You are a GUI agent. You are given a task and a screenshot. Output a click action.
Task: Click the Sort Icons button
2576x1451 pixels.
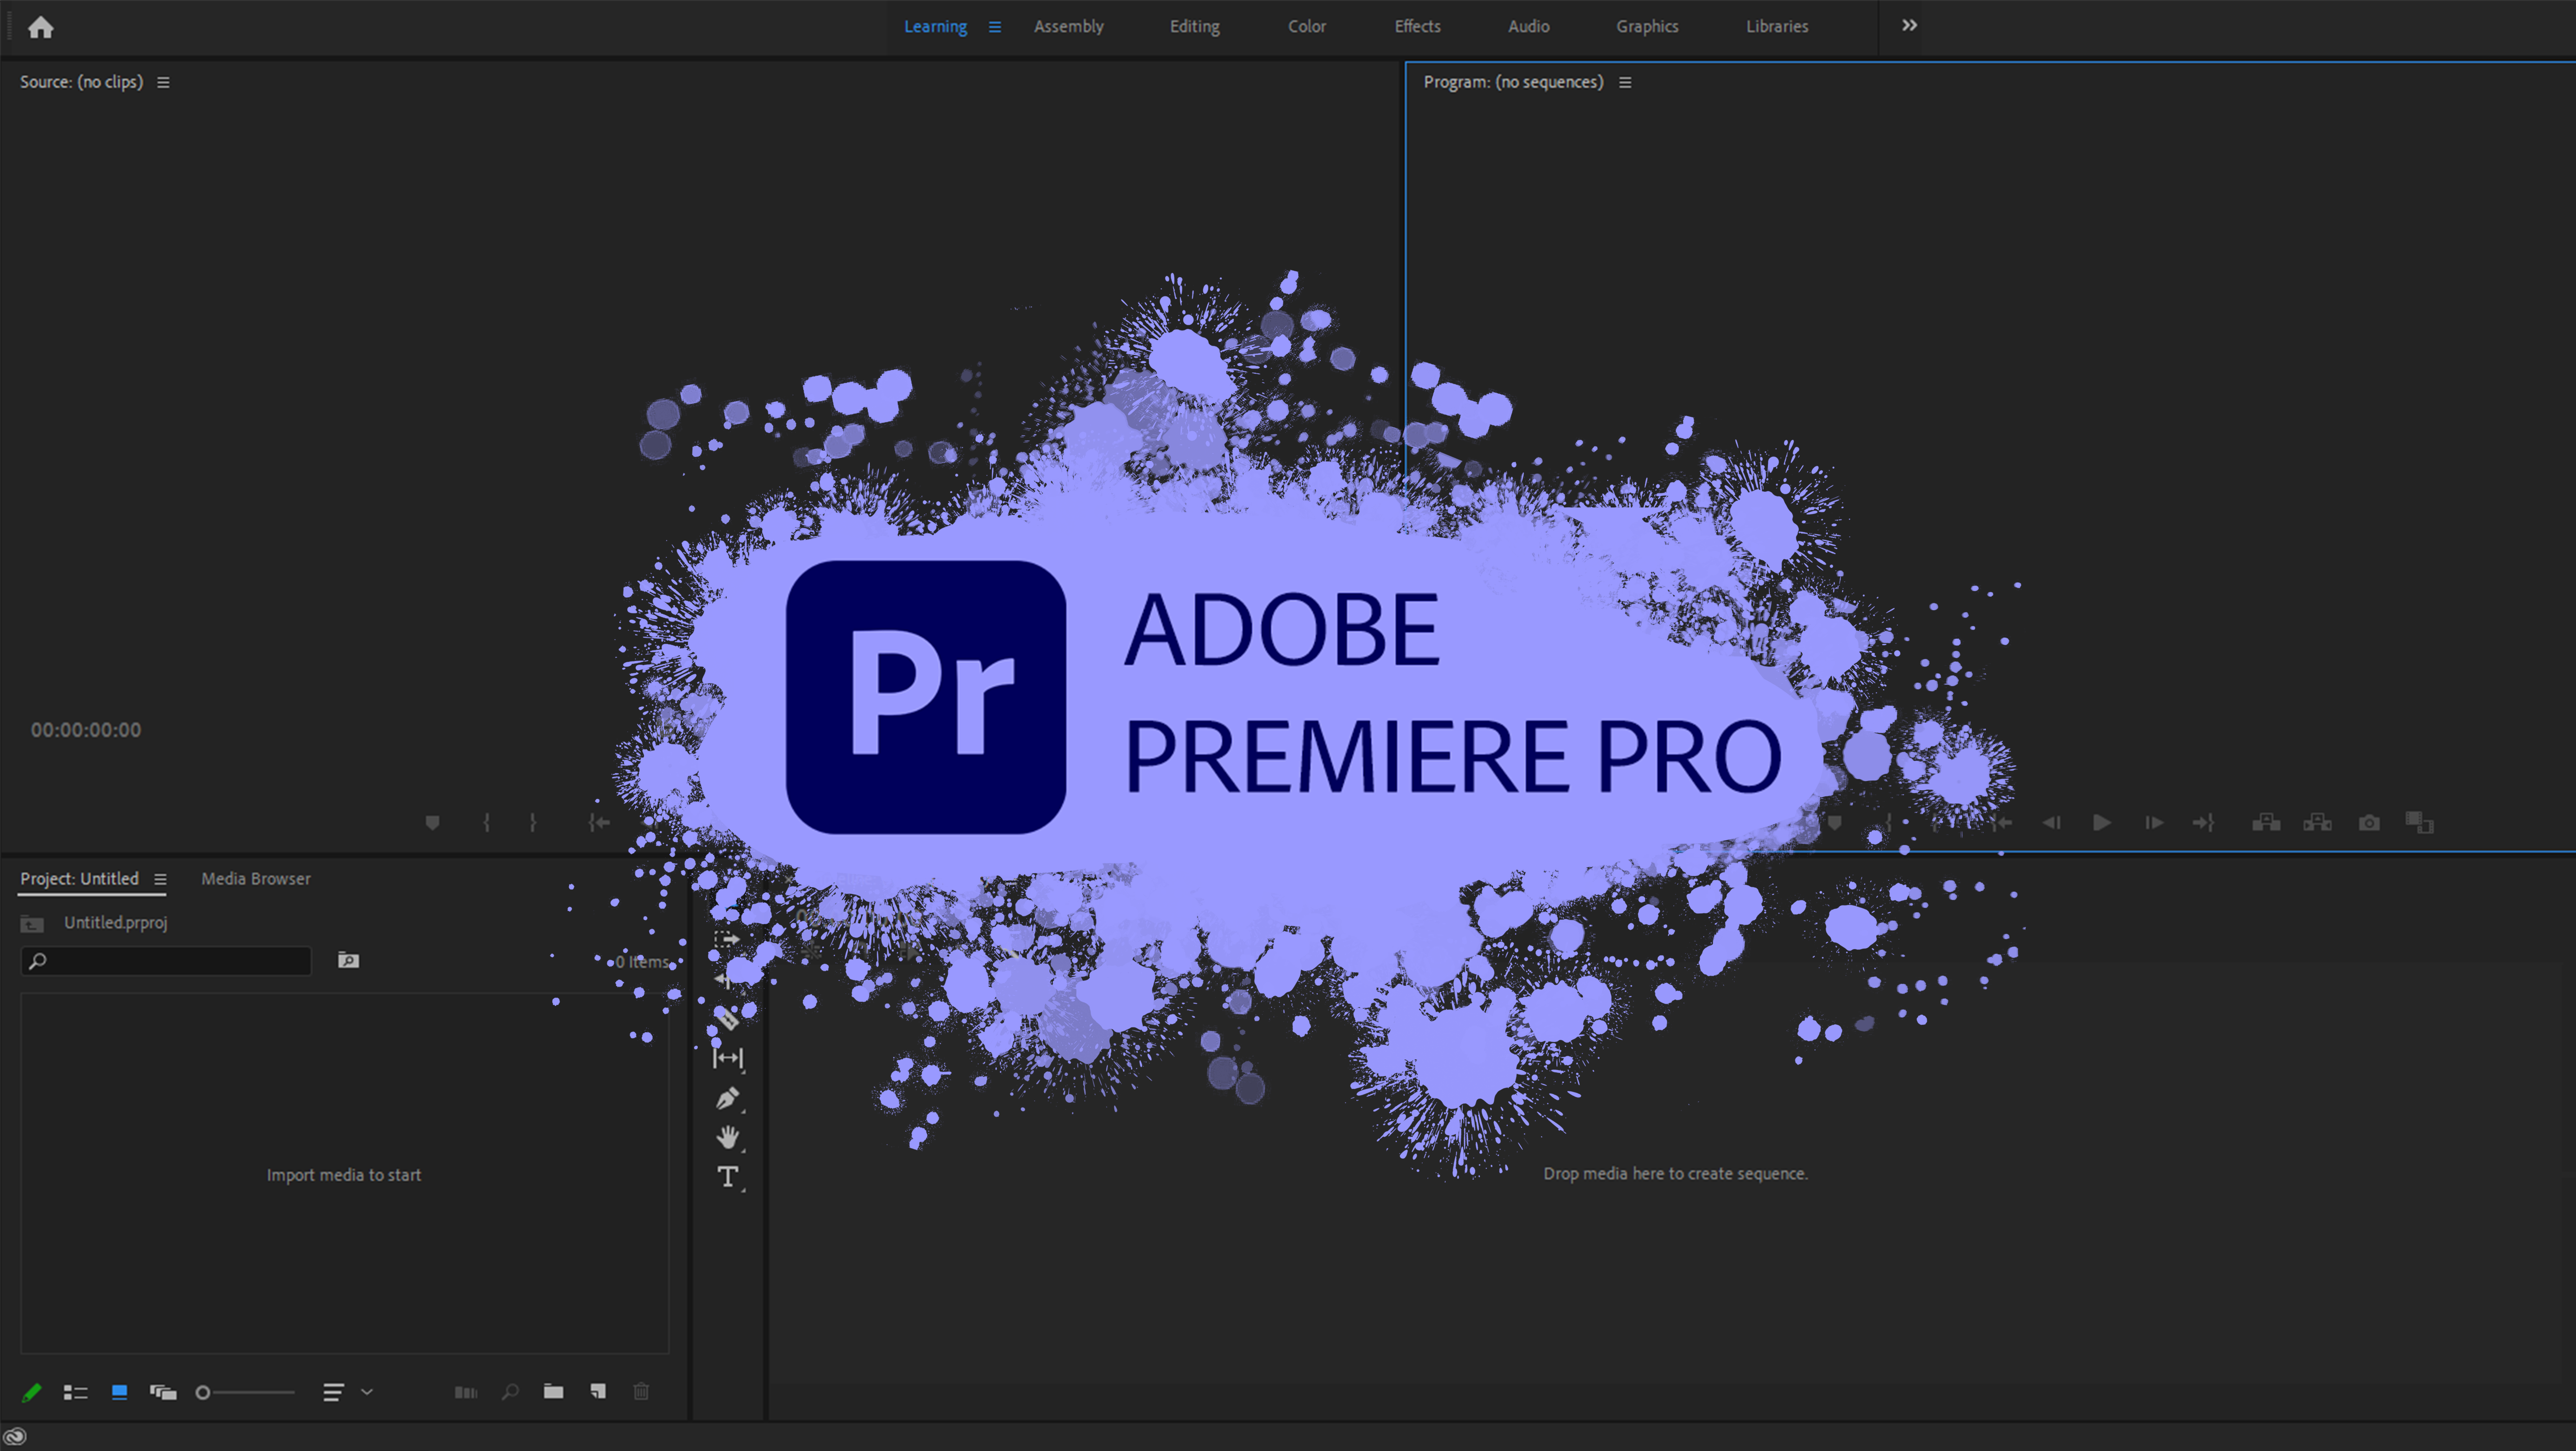coord(333,1392)
